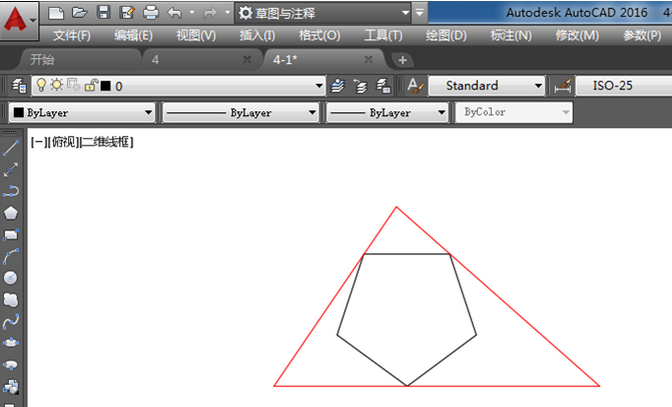Select the Revision Cloud tool
672x407 pixels.
11,299
